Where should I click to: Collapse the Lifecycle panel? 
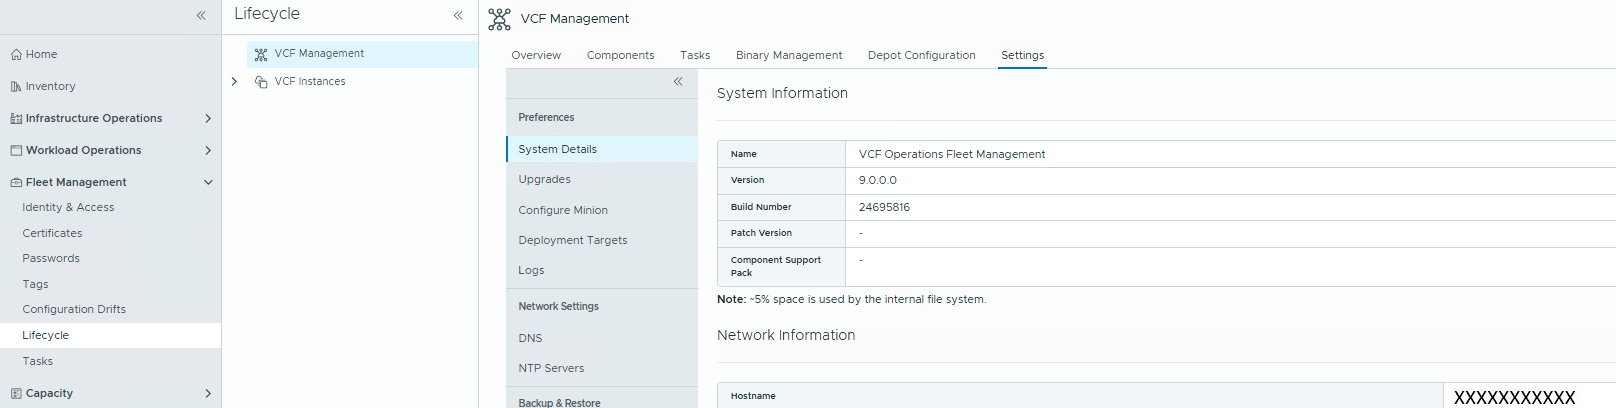[458, 15]
